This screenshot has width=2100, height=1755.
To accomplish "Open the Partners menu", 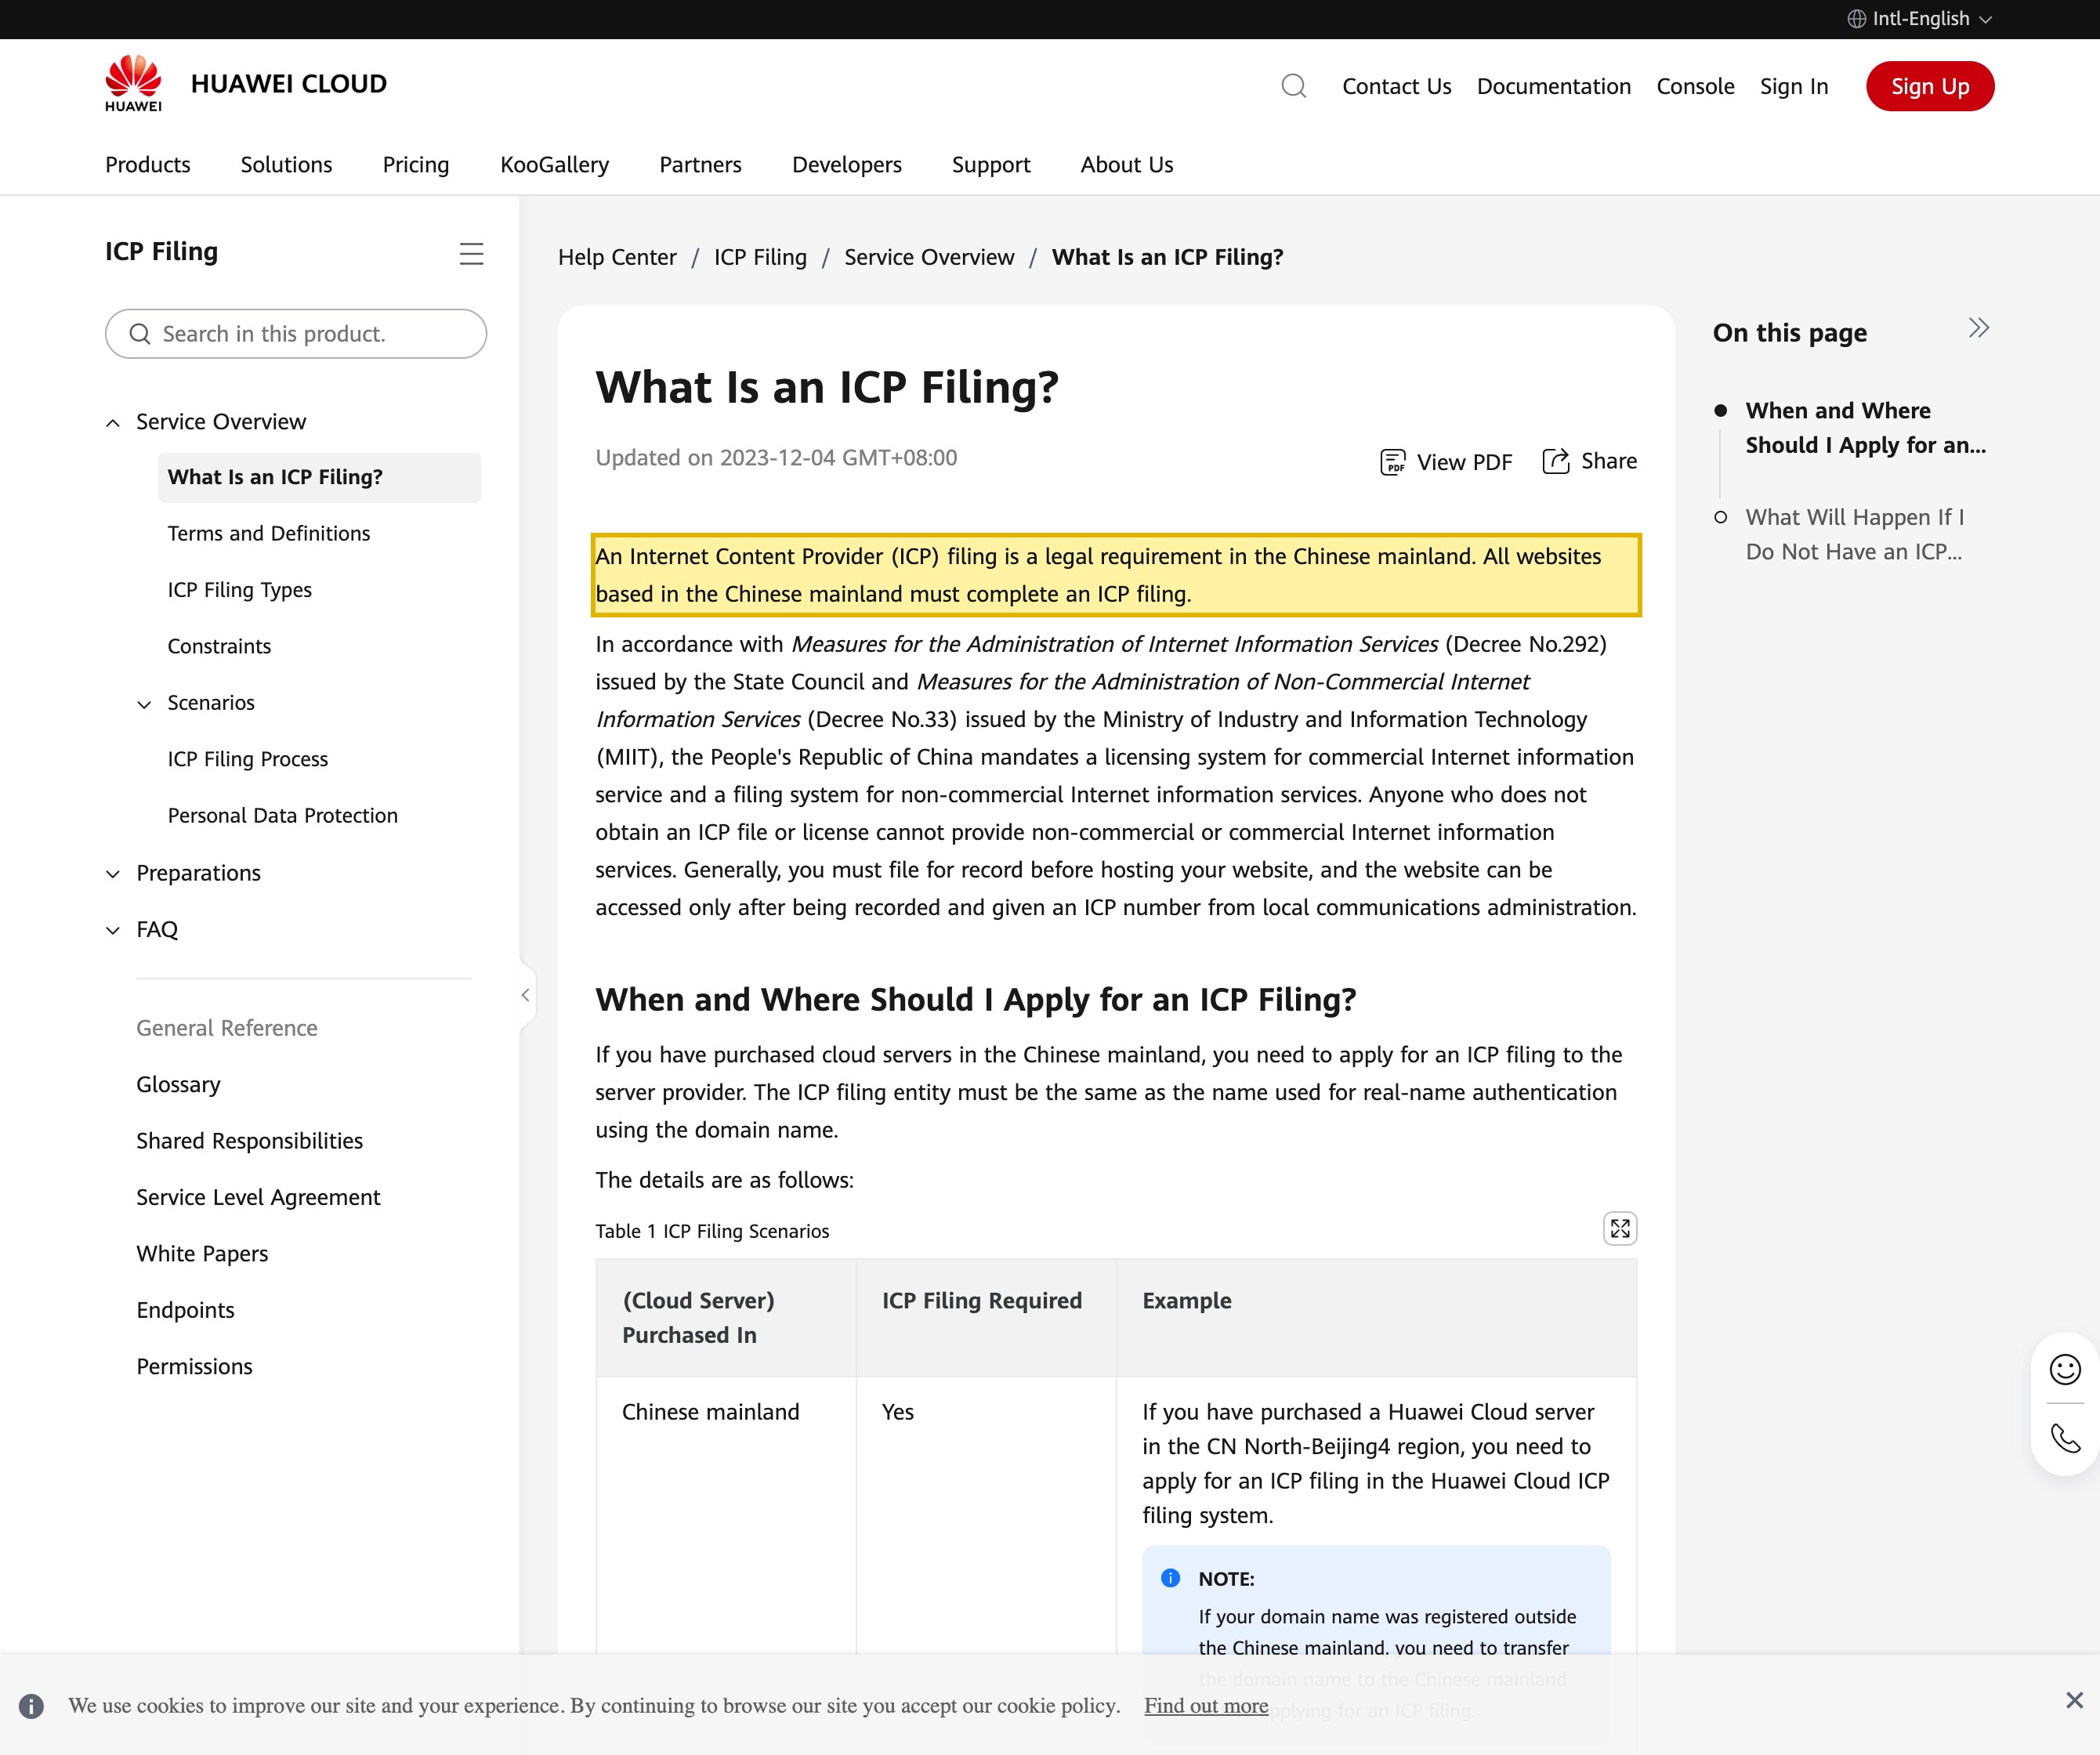I will click(700, 165).
